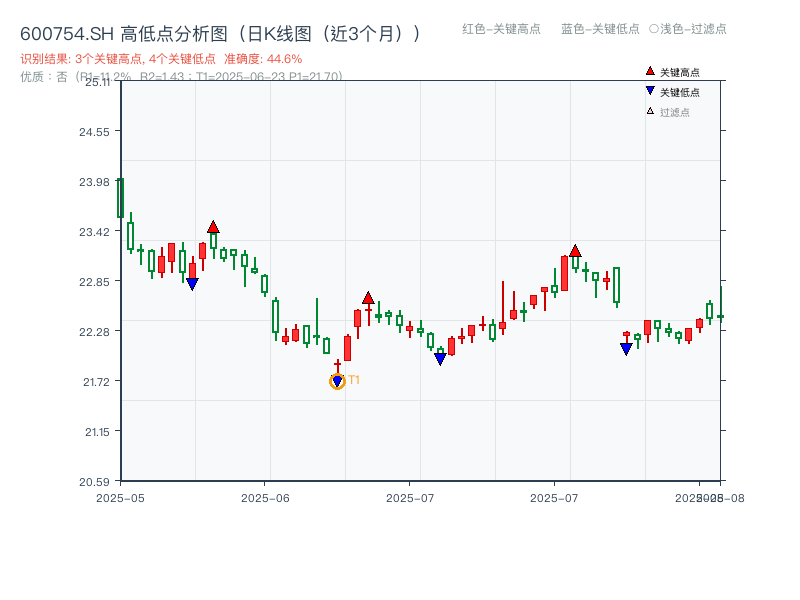Select the 关键高点 triangle symbol in the legend box
The height and width of the screenshot is (600, 800).
pos(649,70)
